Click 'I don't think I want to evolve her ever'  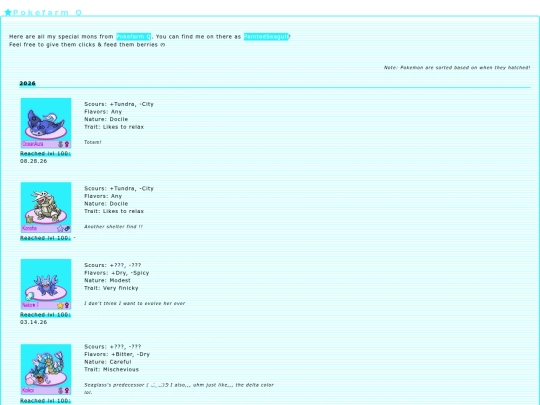[135, 303]
